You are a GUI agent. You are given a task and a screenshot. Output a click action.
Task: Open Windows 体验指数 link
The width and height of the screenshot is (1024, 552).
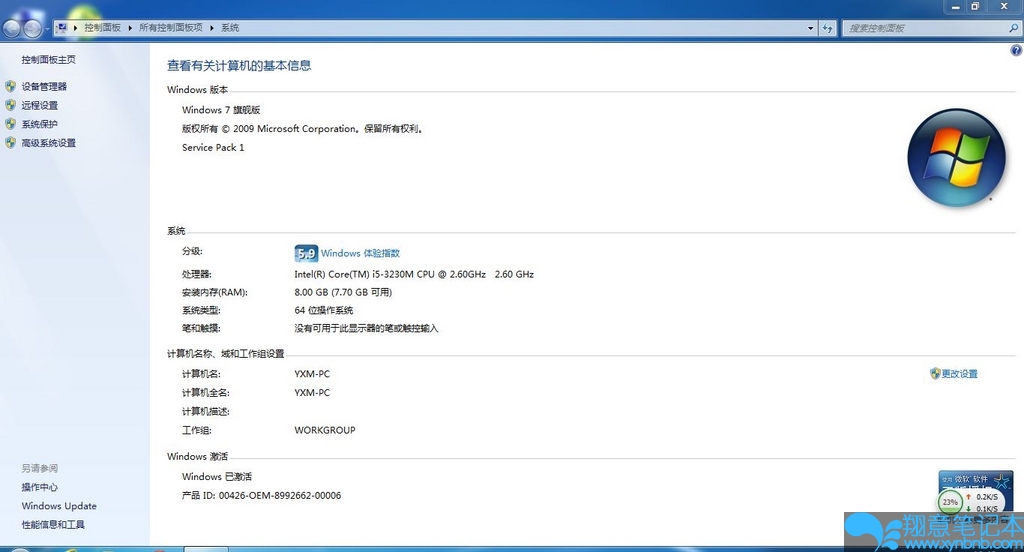pyautogui.click(x=360, y=253)
